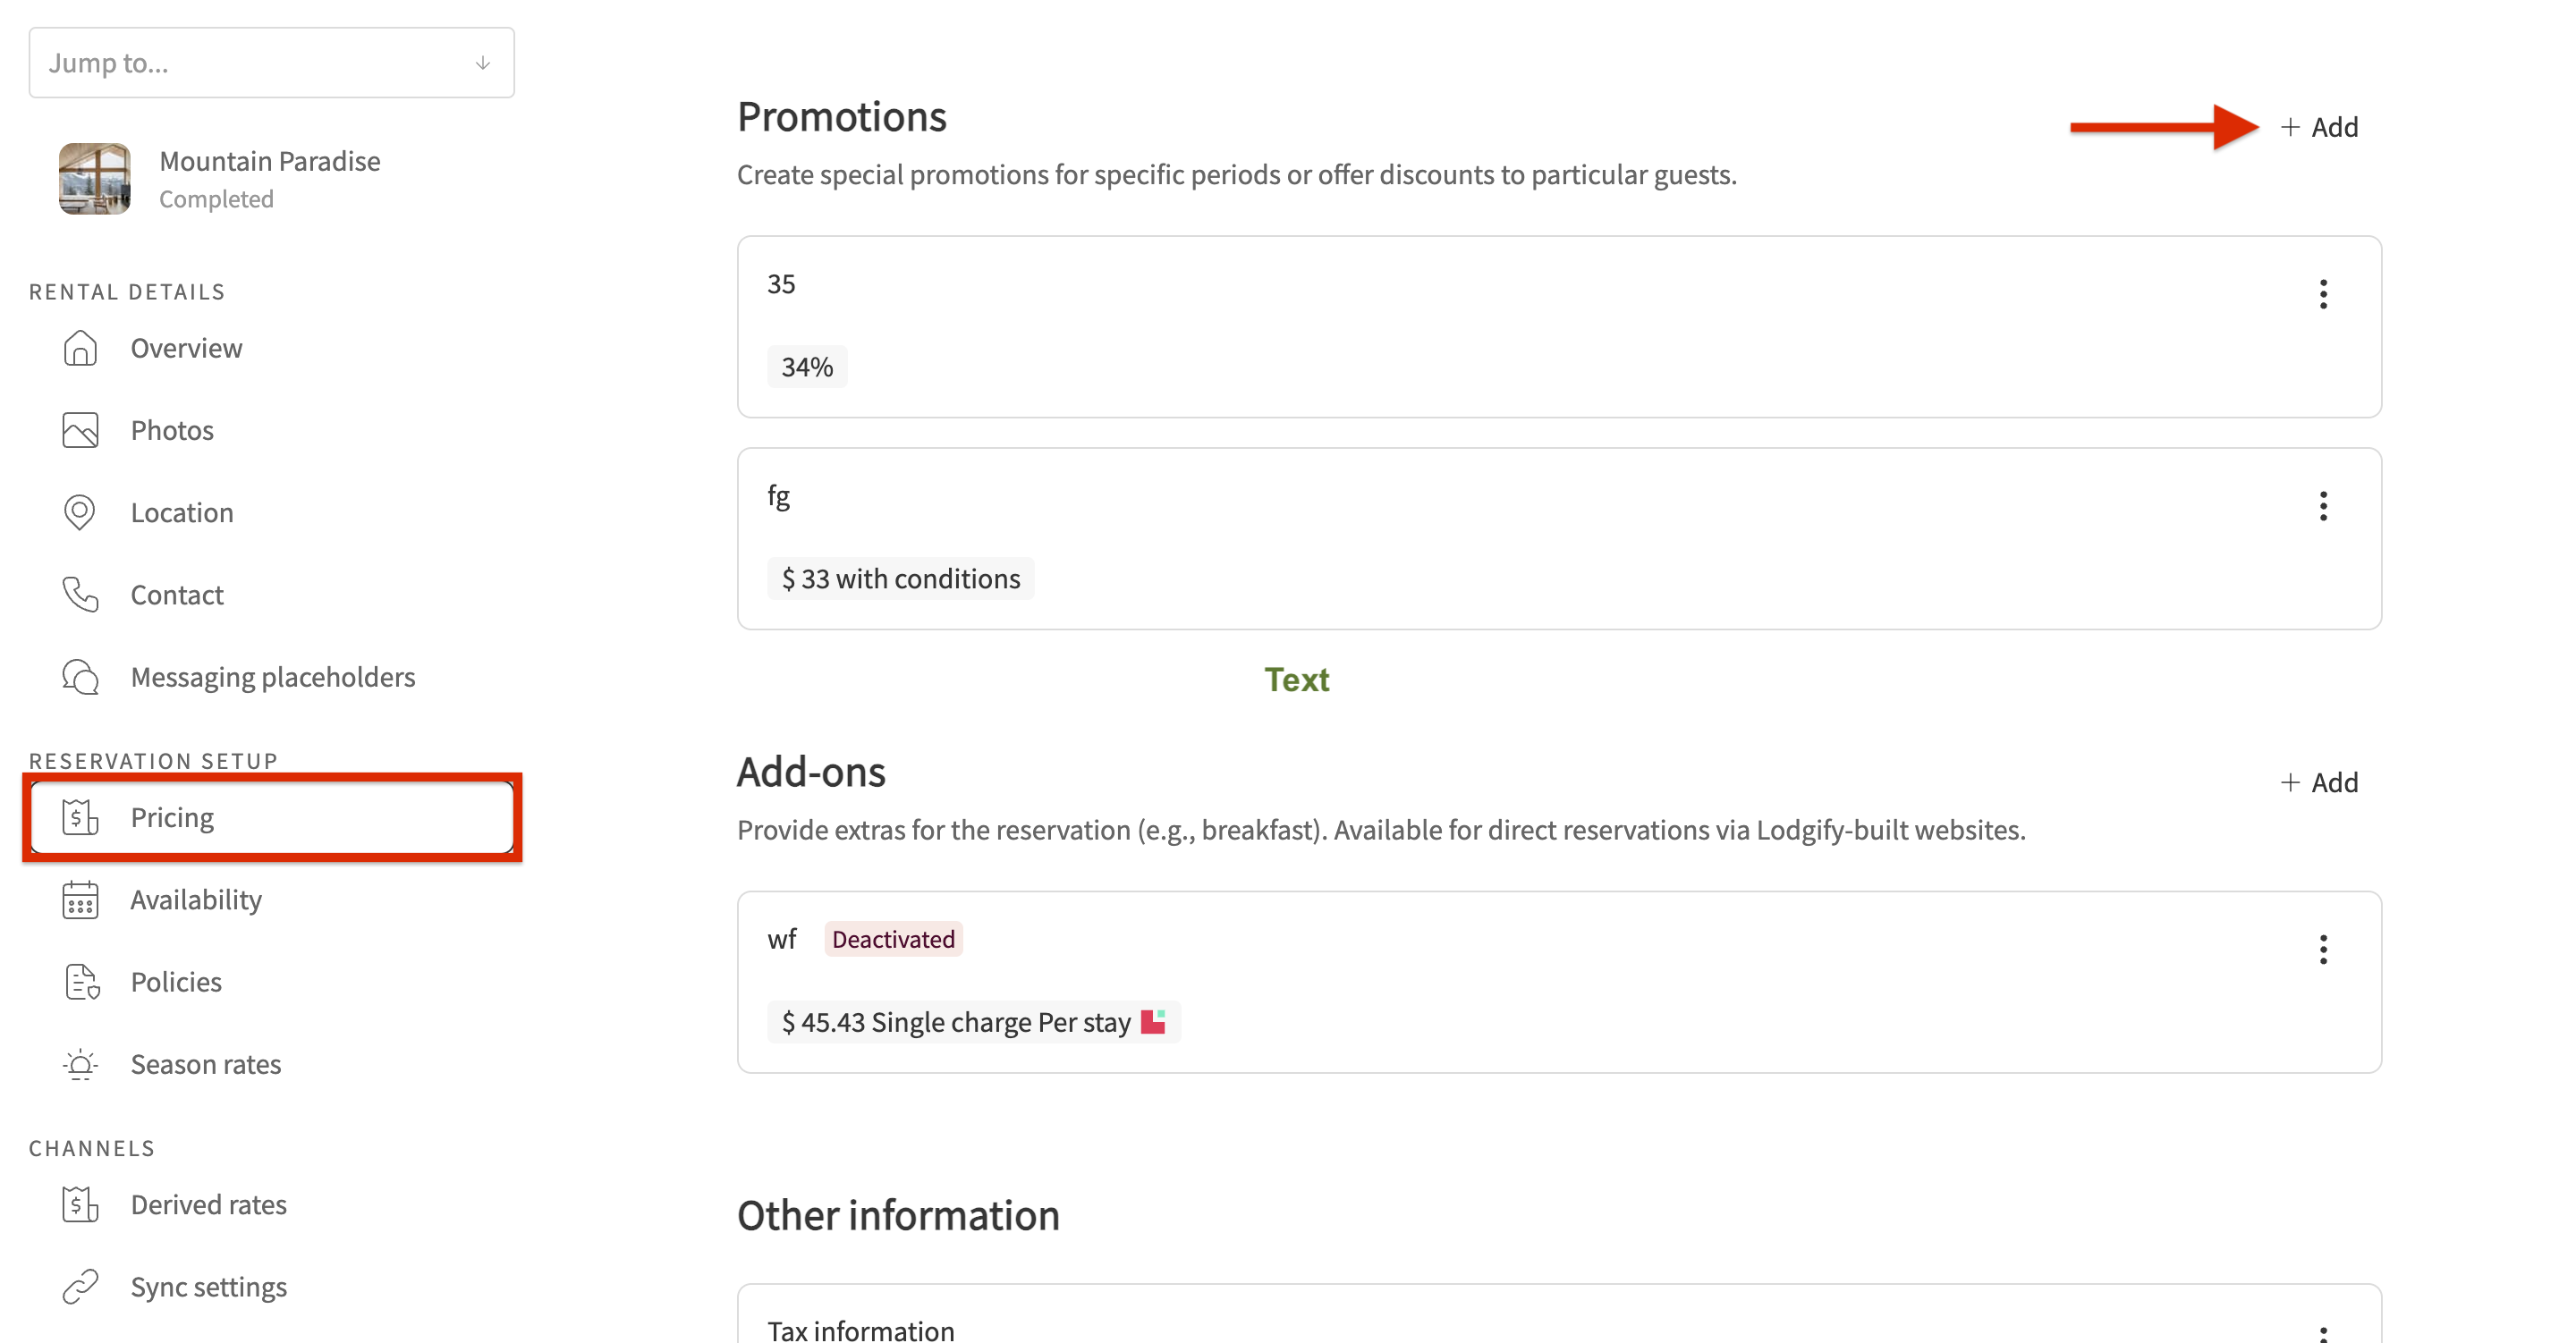
Task: Select Pricing in the sidebar
Action: (x=272, y=817)
